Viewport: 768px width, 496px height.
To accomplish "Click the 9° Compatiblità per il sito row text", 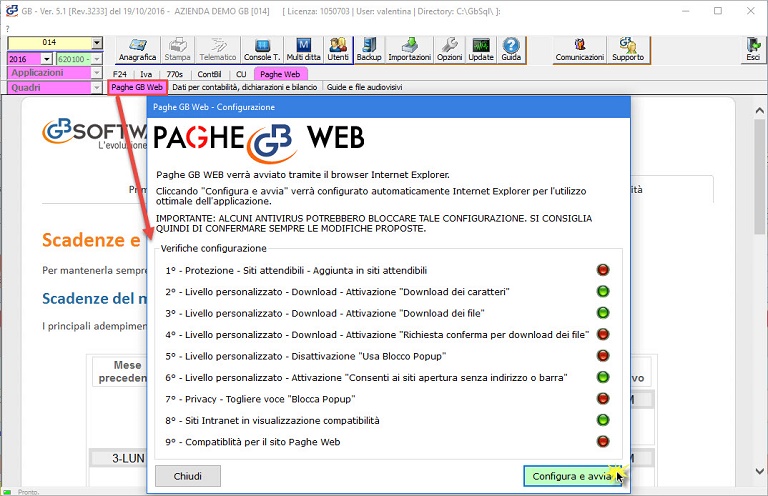I will pyautogui.click(x=253, y=442).
